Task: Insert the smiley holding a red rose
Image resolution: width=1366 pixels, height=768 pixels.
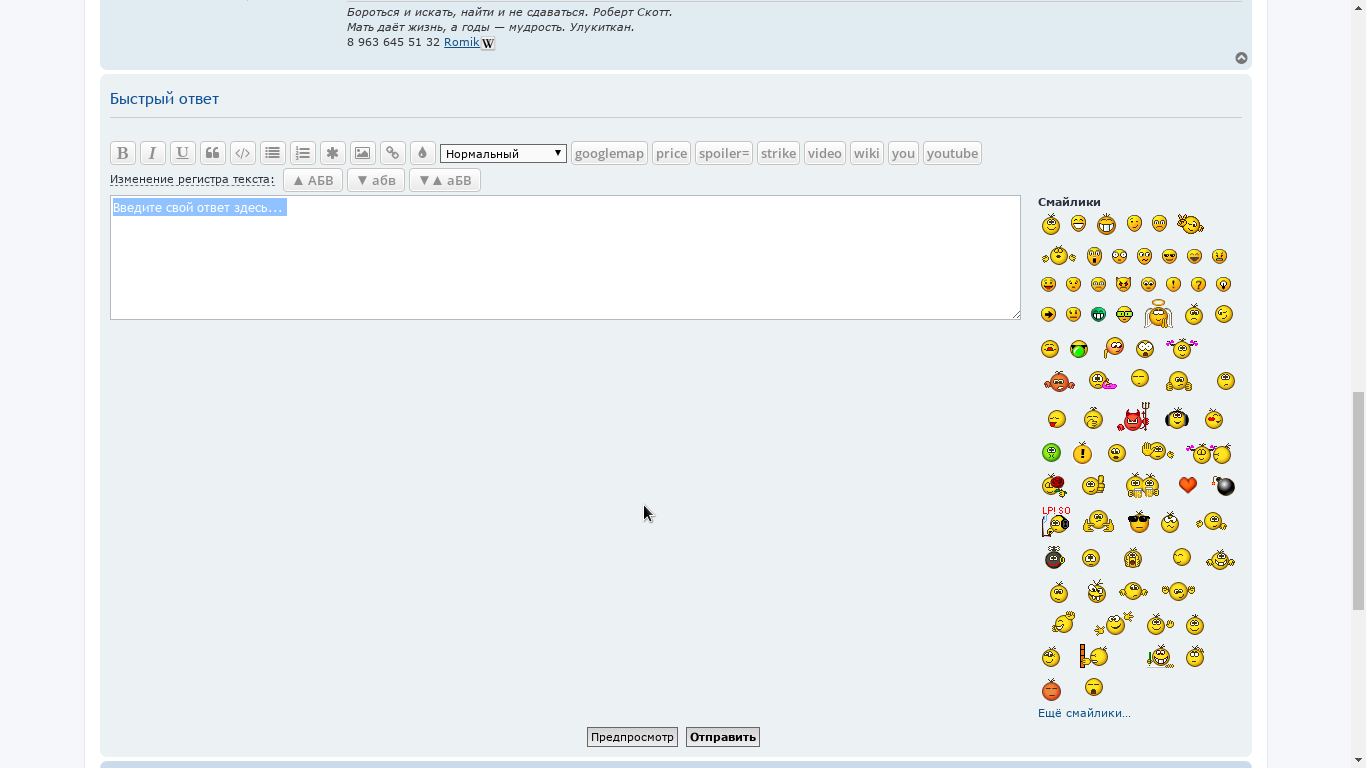Action: pos(1054,486)
